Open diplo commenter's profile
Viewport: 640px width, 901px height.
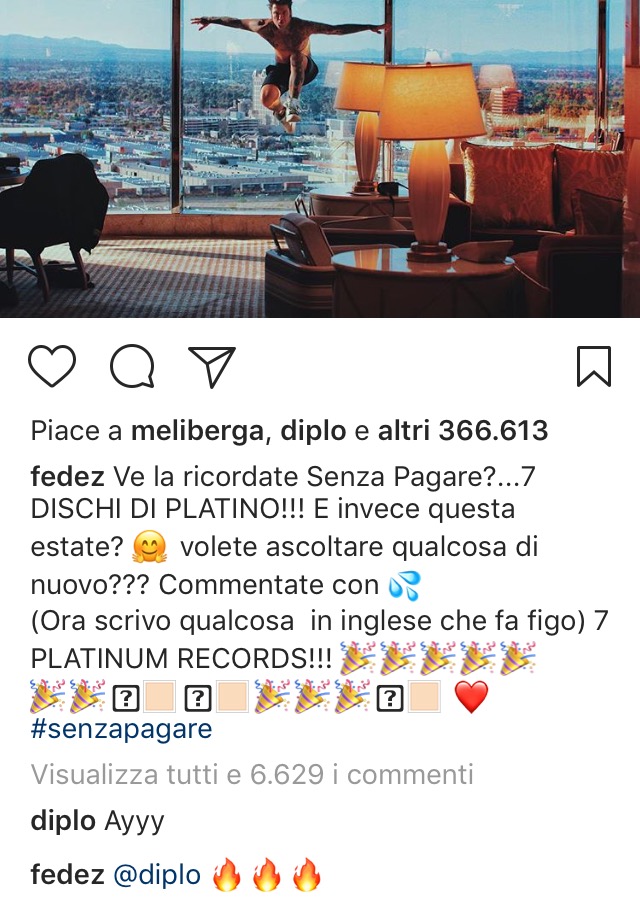63,820
